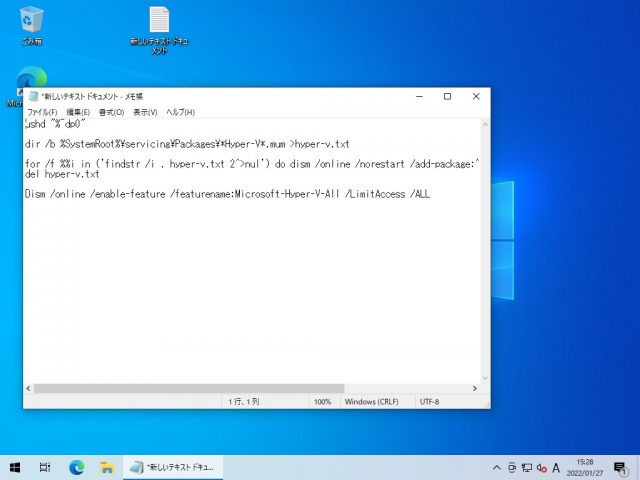Click the Notepad taskbar button

coord(174,467)
